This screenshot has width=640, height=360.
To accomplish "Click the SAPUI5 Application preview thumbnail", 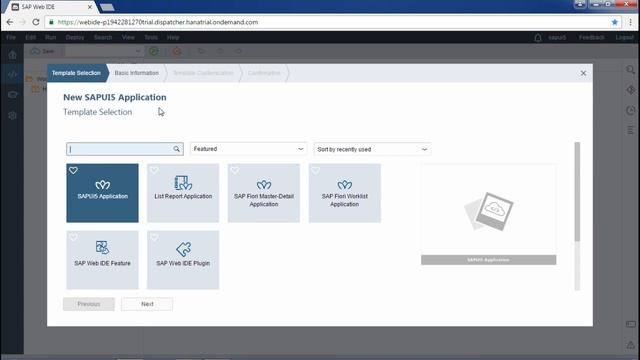I will click(489, 215).
